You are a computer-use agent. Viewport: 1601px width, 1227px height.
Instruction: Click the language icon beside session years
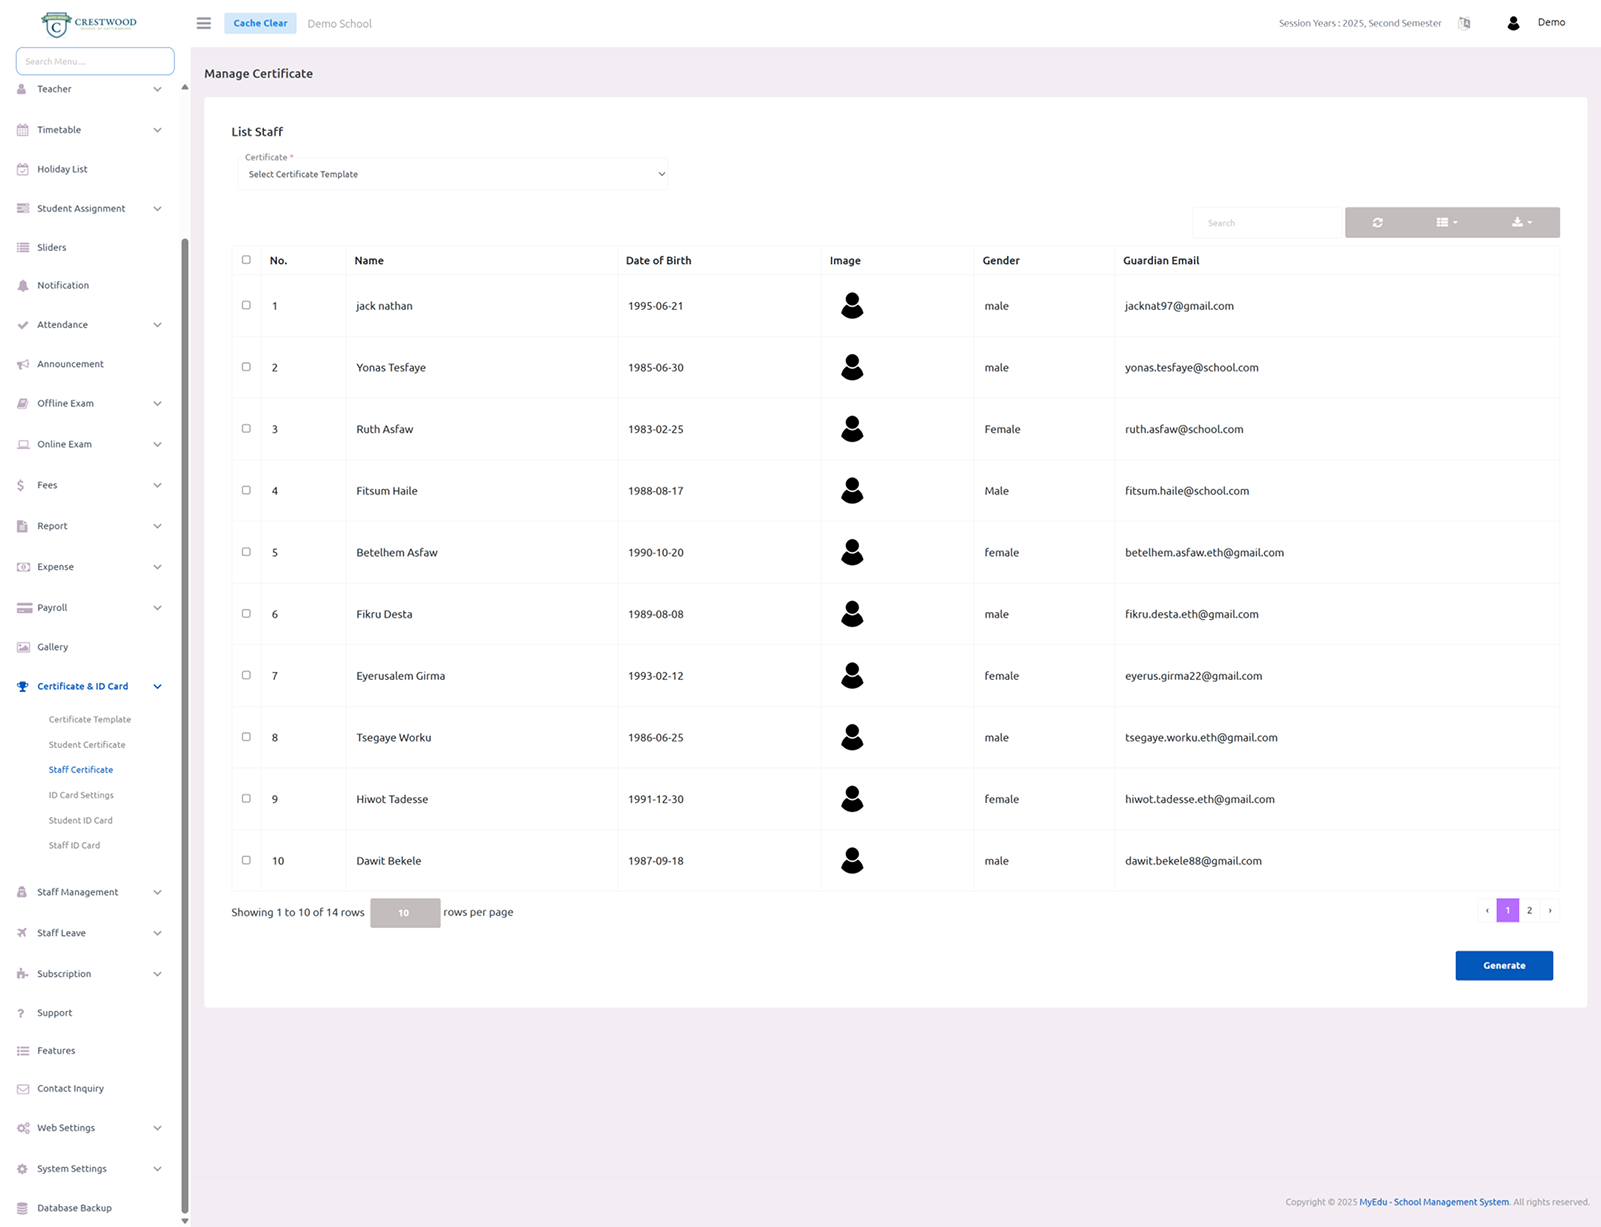(x=1464, y=23)
